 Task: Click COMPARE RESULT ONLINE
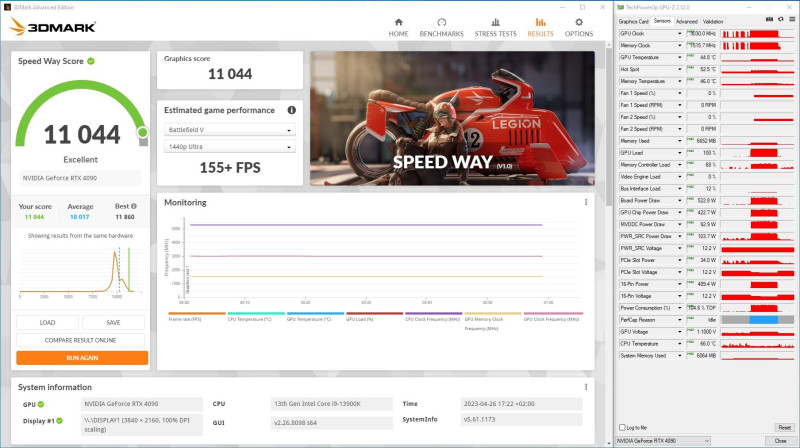tap(80, 340)
